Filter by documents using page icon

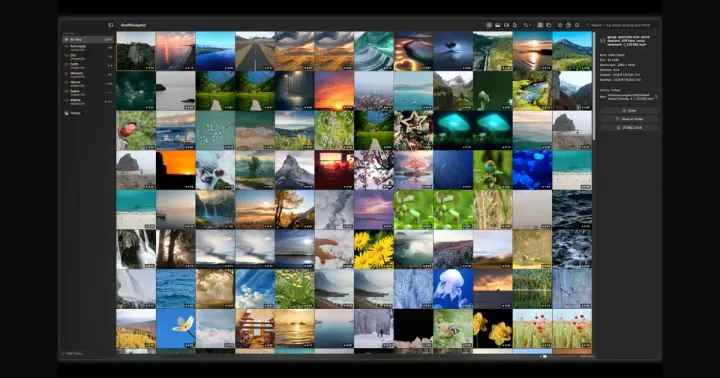(x=515, y=25)
